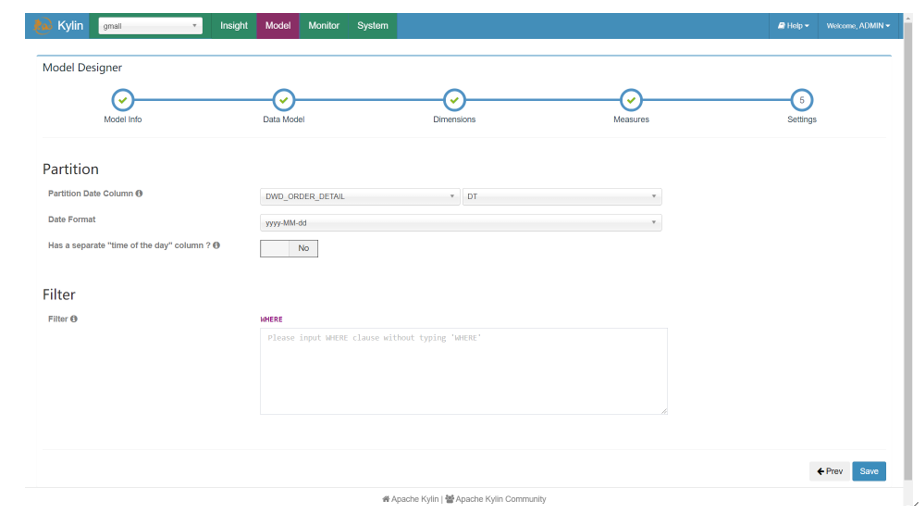
Task: Go back with the Prev button
Action: (830, 471)
